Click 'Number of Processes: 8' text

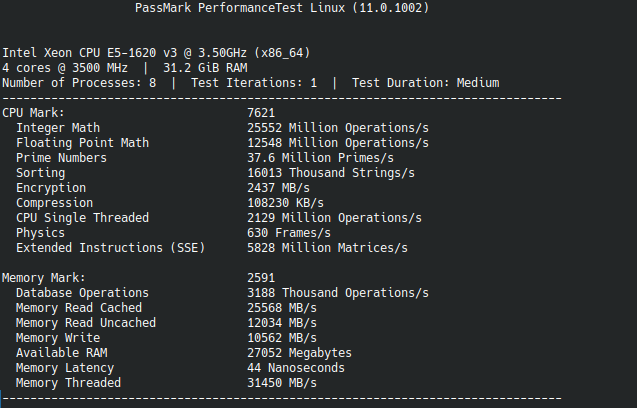point(79,83)
